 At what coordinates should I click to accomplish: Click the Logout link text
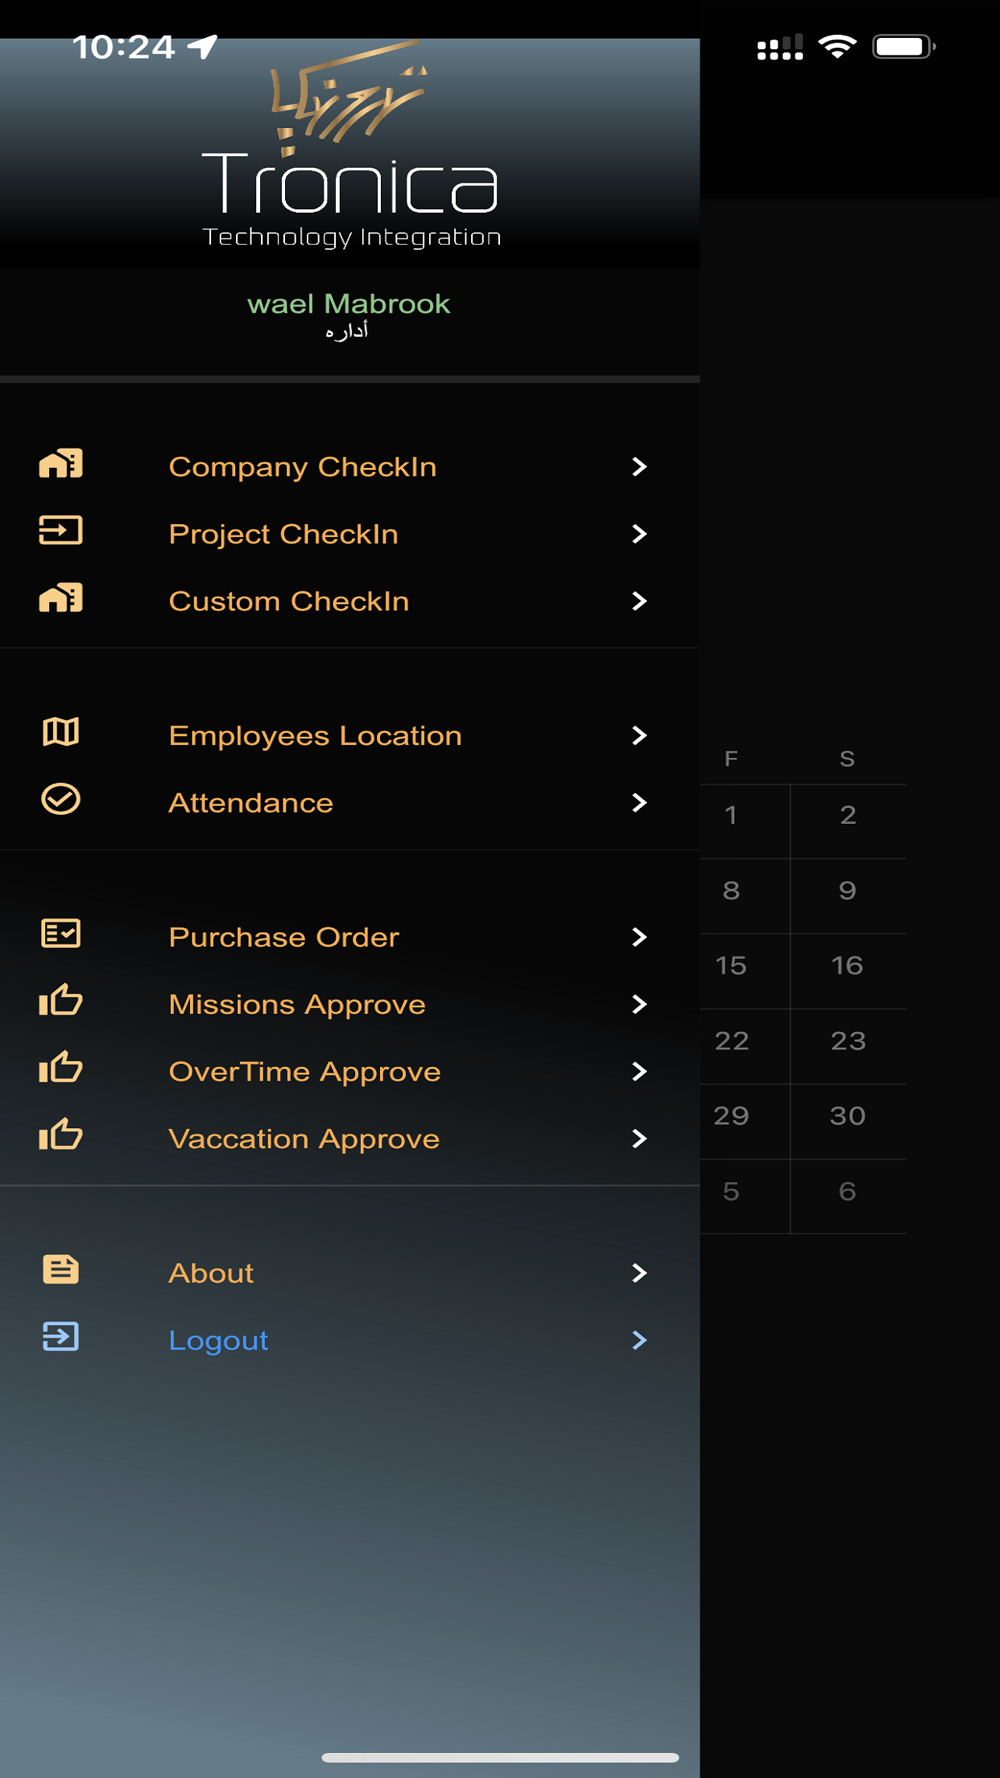pos(218,1341)
